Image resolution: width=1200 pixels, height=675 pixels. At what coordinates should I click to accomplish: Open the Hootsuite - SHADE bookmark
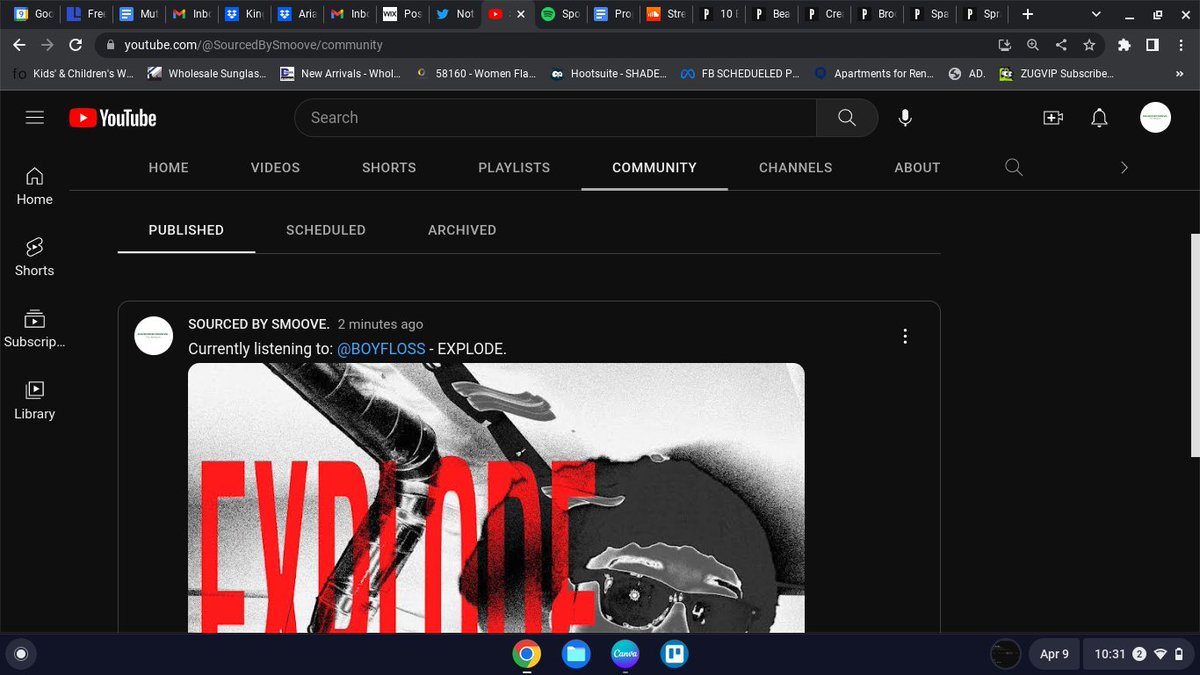tap(609, 74)
